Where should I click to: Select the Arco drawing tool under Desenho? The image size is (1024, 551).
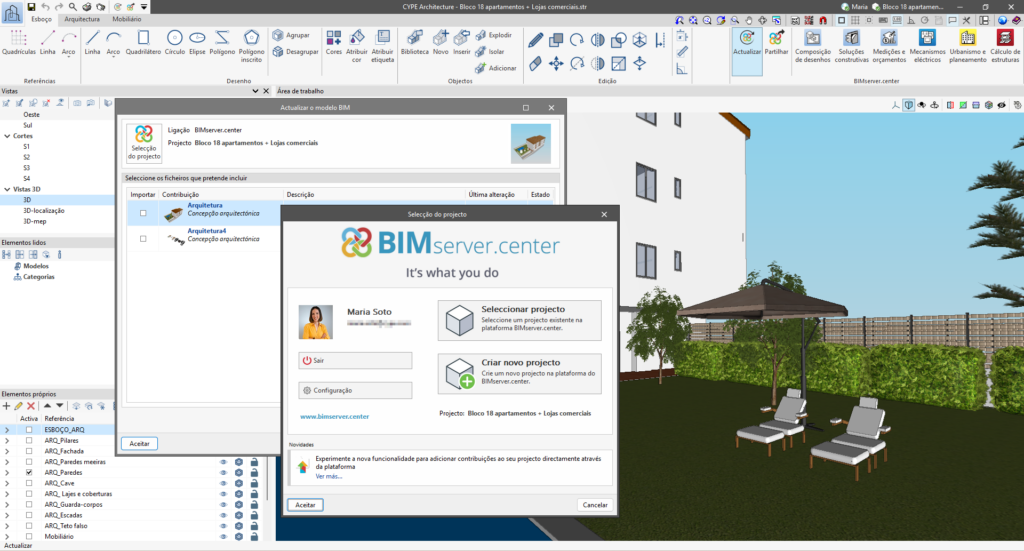[113, 42]
